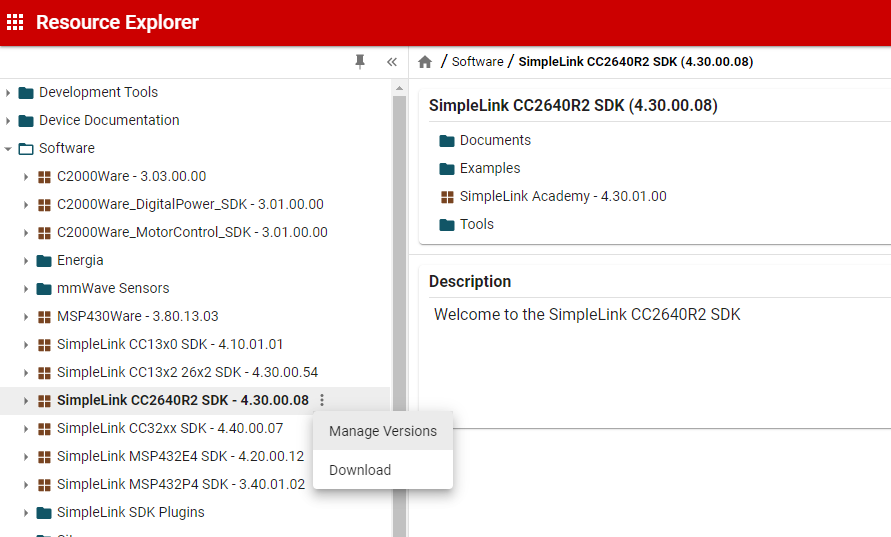Viewport: 891px width, 537px height.
Task: Expand the MSP430Ware - 3.80.13.03 node
Action: click(x=26, y=317)
